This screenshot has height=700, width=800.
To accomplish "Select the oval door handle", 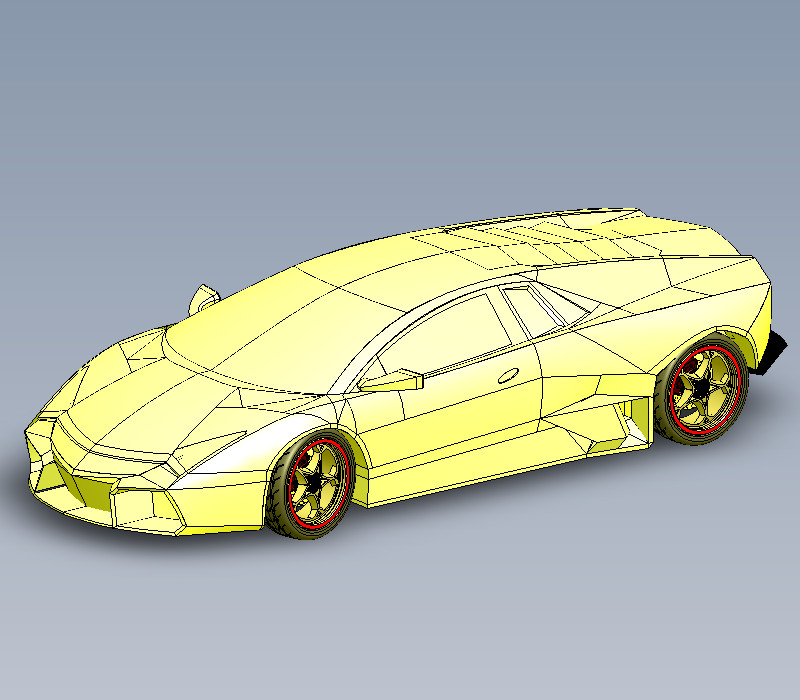I will [x=508, y=376].
